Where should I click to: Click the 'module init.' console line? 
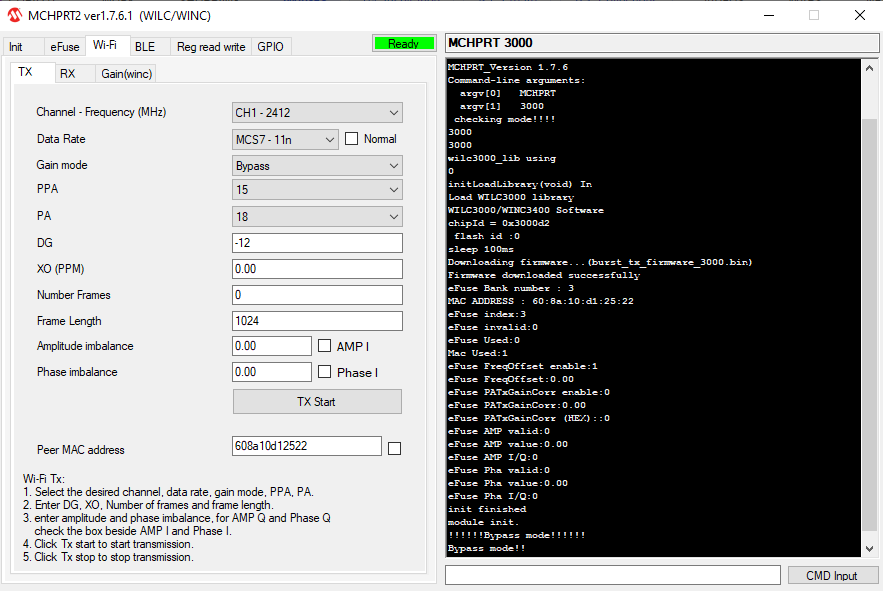coord(483,522)
